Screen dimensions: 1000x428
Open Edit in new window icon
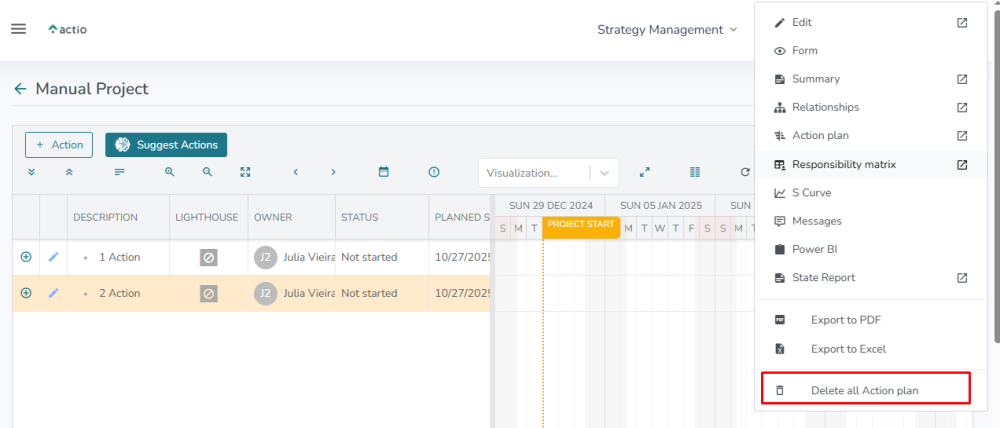[x=962, y=22]
